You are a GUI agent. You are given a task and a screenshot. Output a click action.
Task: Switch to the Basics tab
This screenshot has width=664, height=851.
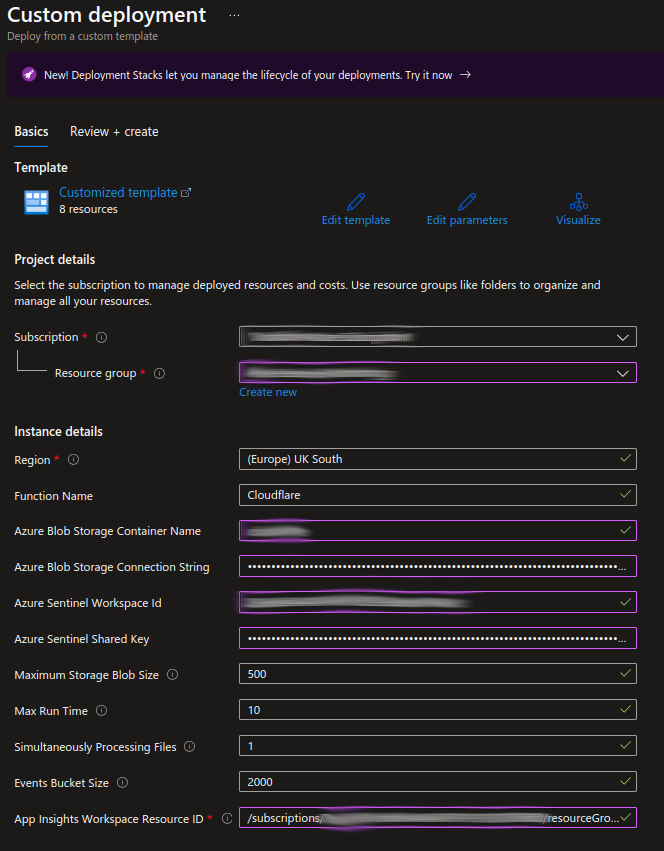(x=31, y=131)
